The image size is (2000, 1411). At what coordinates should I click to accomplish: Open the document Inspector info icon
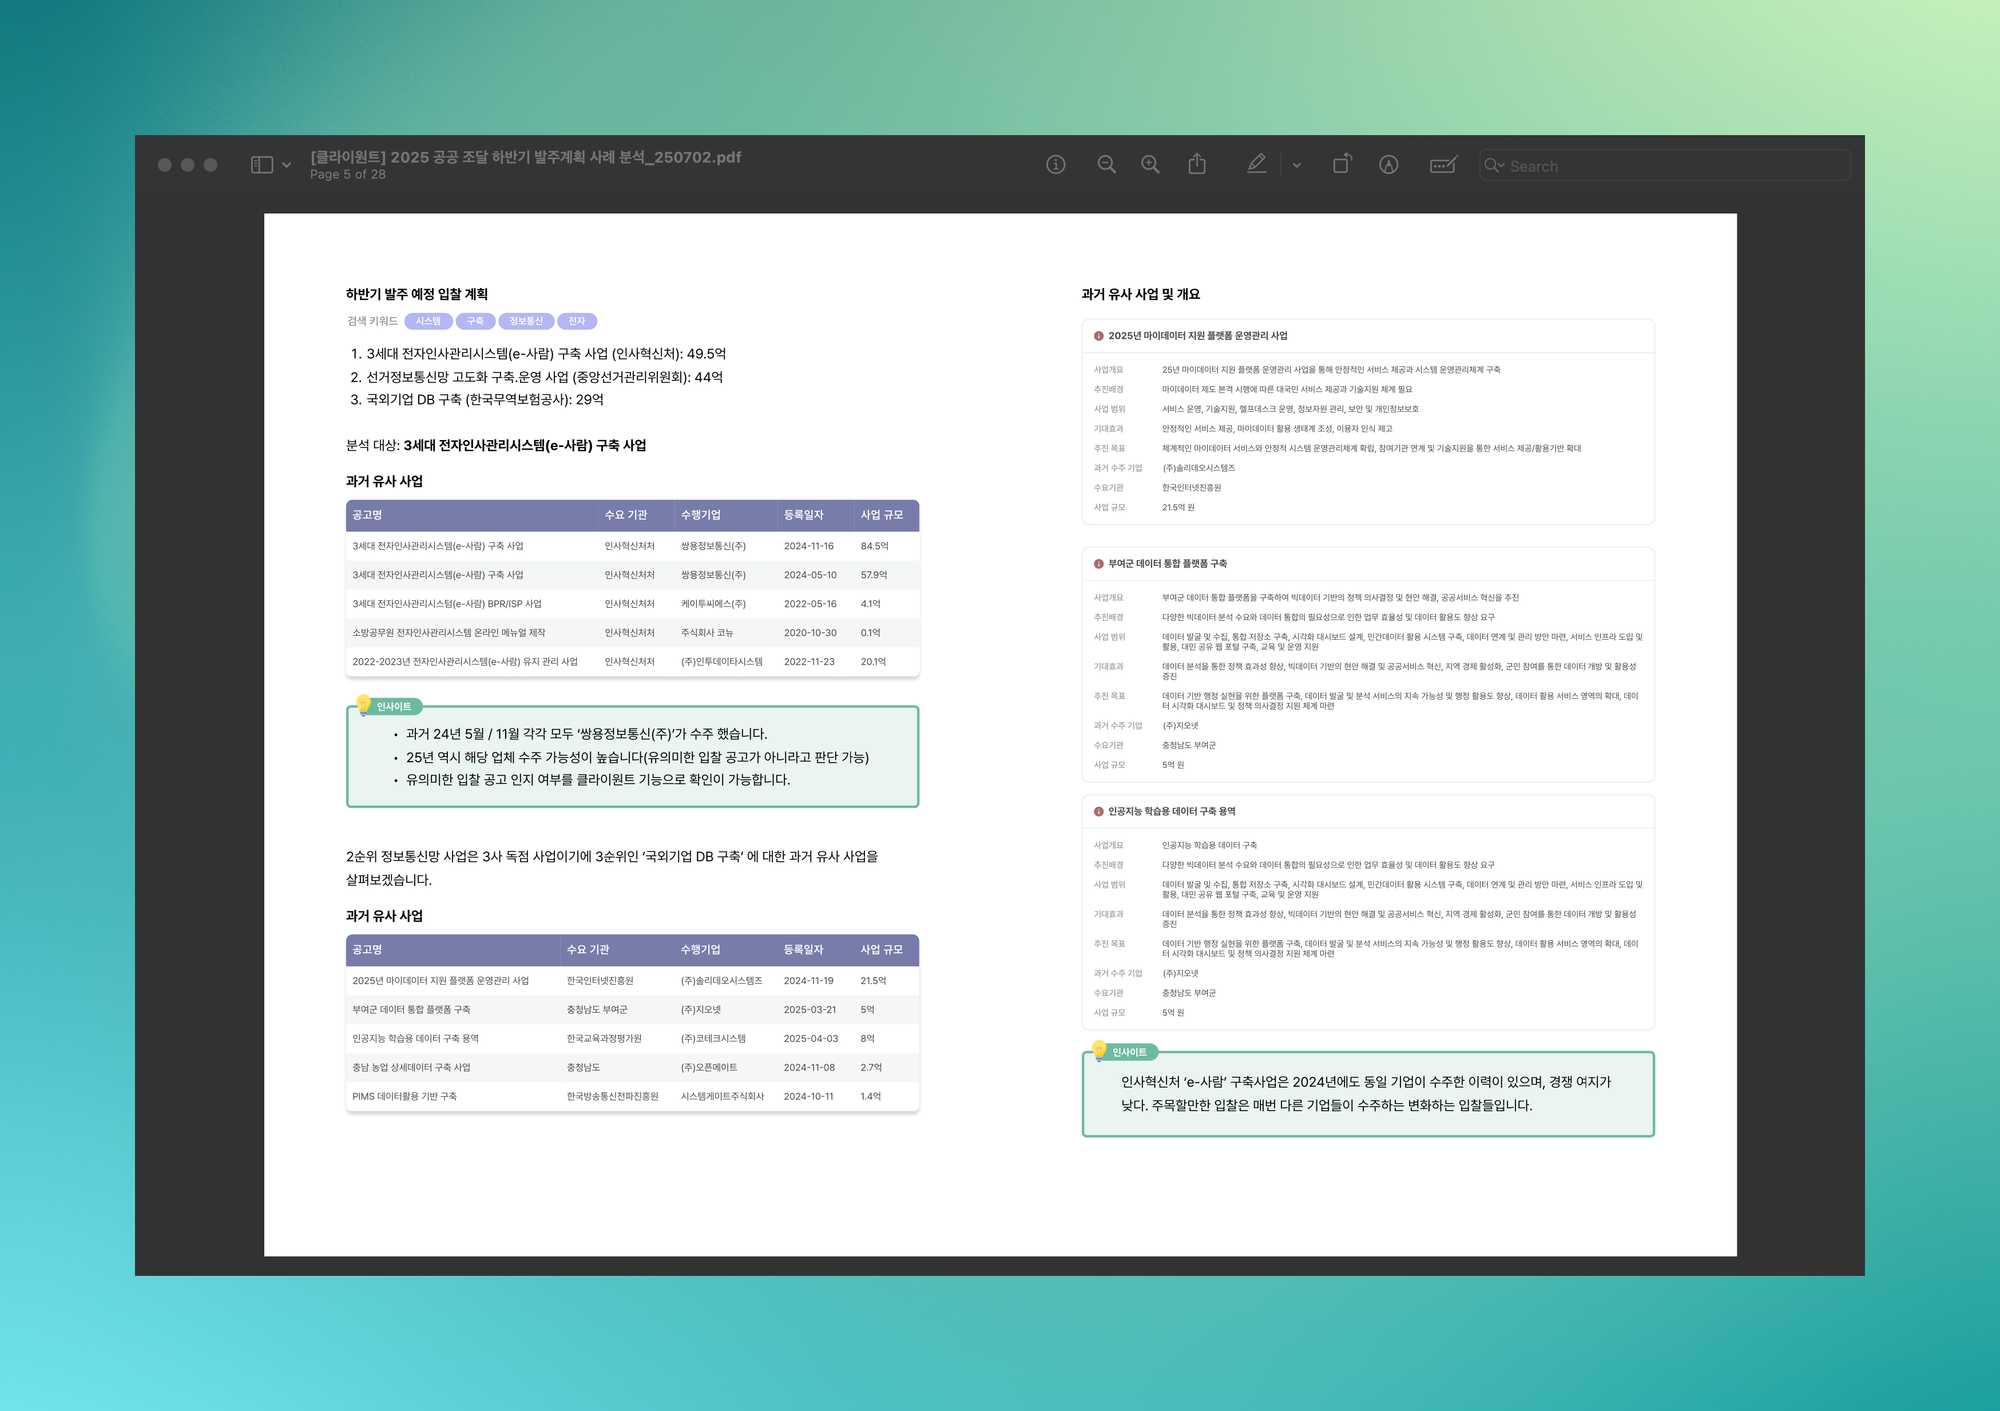pyautogui.click(x=1055, y=165)
